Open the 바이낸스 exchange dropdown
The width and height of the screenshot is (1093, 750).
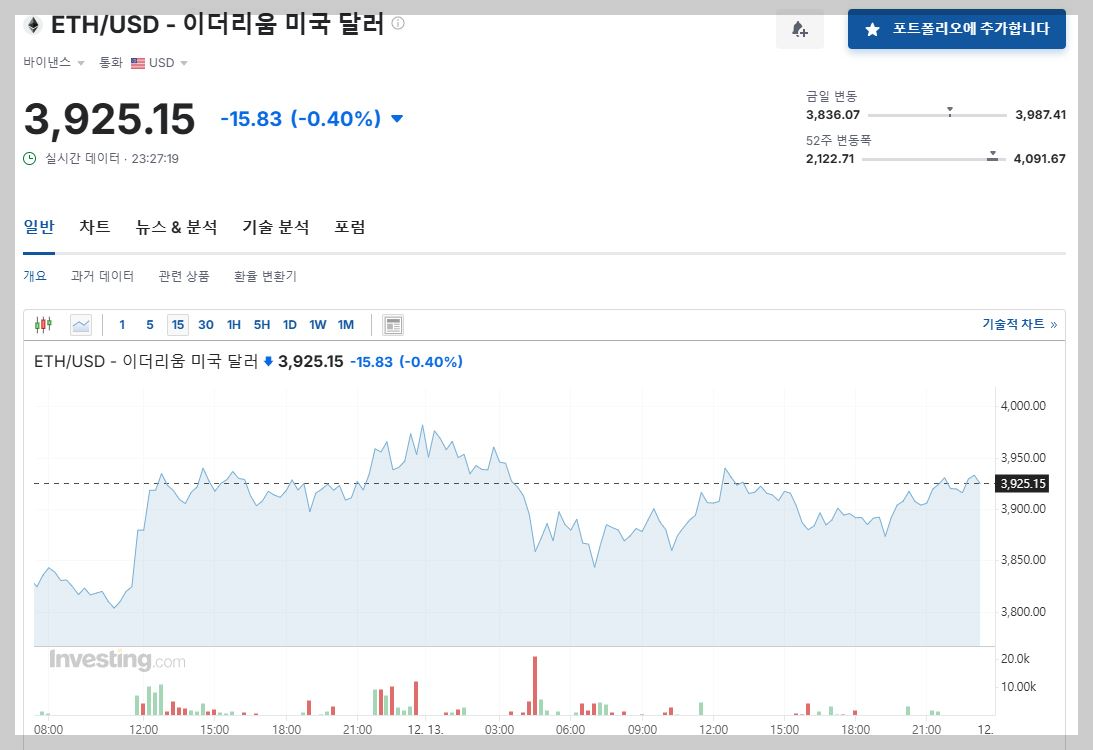pyautogui.click(x=54, y=63)
